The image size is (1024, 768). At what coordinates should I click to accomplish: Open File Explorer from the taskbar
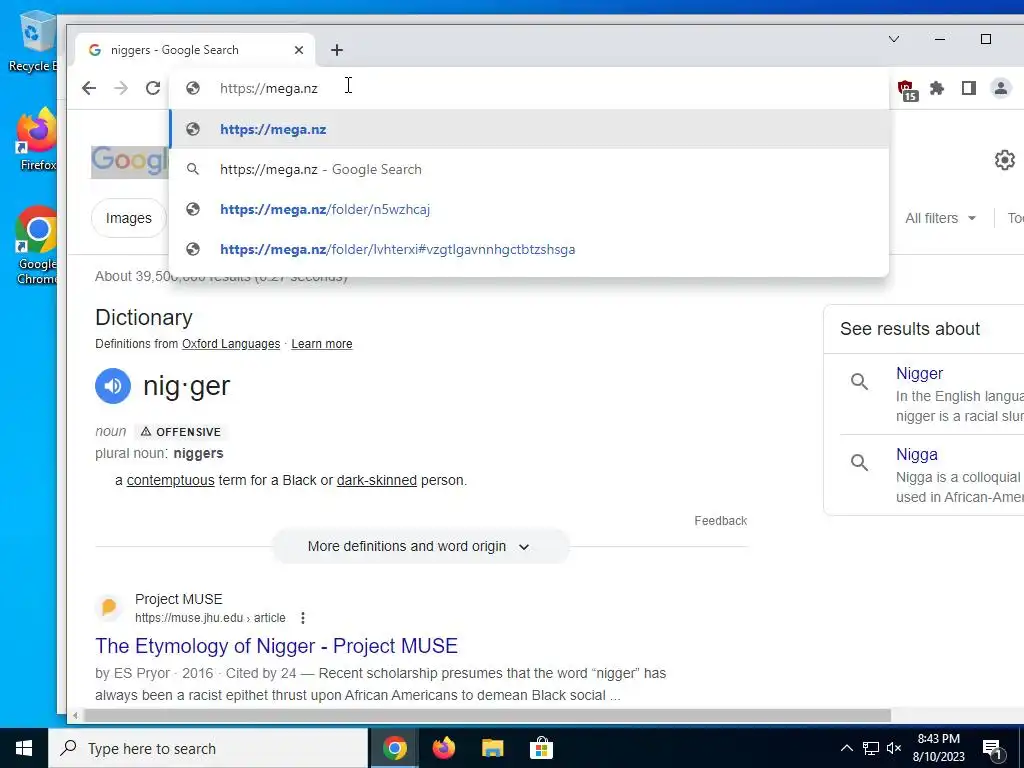click(492, 748)
